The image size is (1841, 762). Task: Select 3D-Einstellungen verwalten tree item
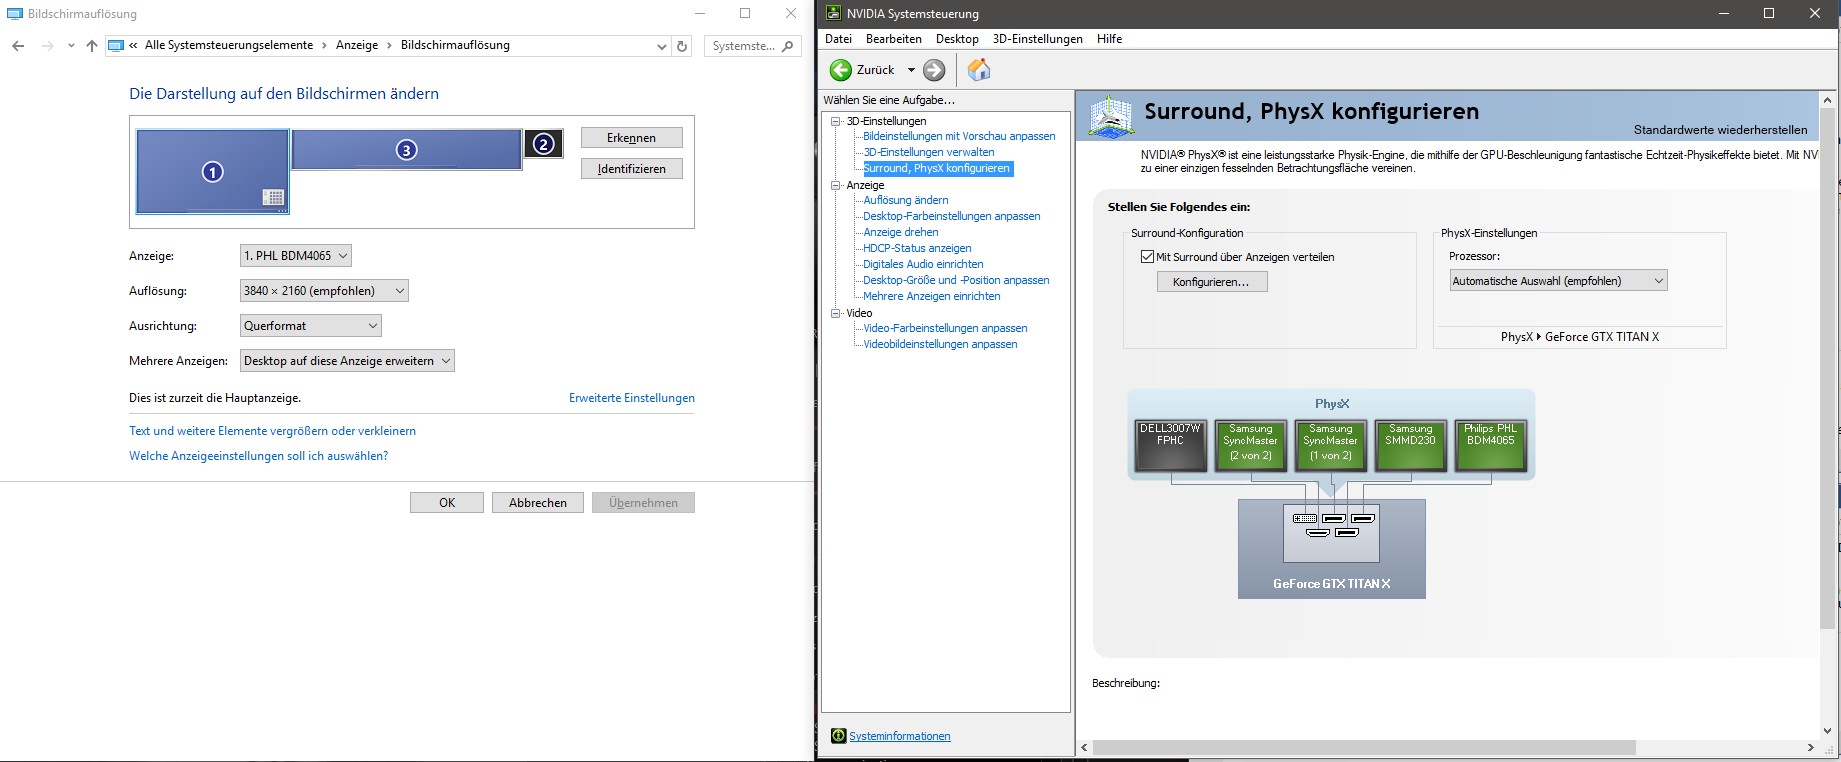[x=929, y=152]
